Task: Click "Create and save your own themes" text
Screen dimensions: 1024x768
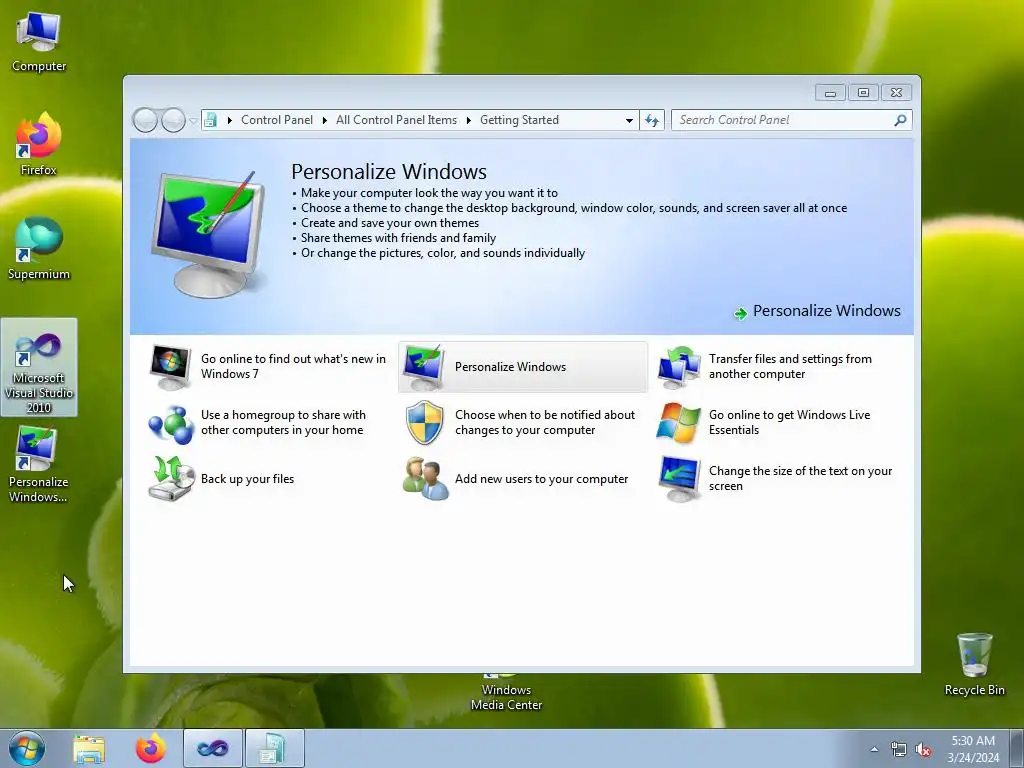Action: coord(390,223)
